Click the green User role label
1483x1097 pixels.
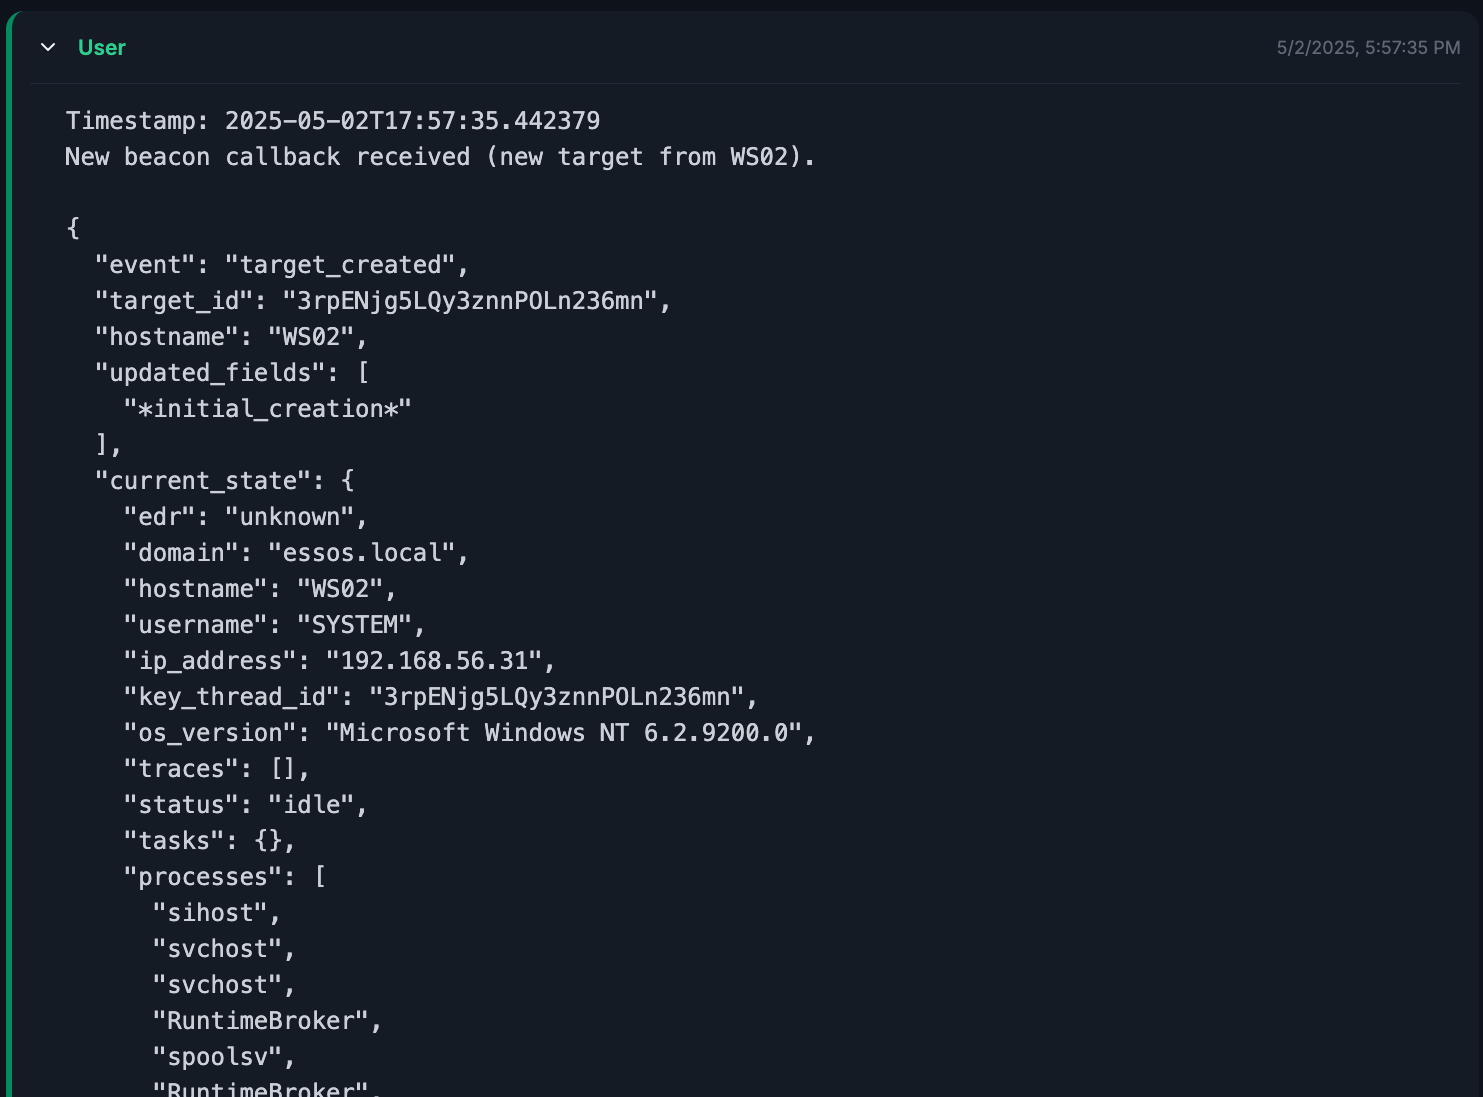tap(102, 47)
